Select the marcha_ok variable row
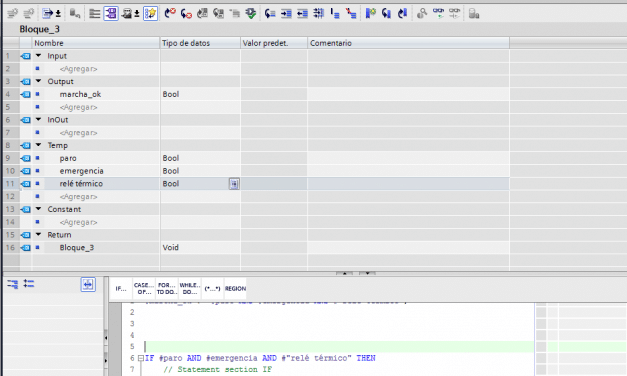Image resolution: width=627 pixels, height=376 pixels. (x=256, y=94)
